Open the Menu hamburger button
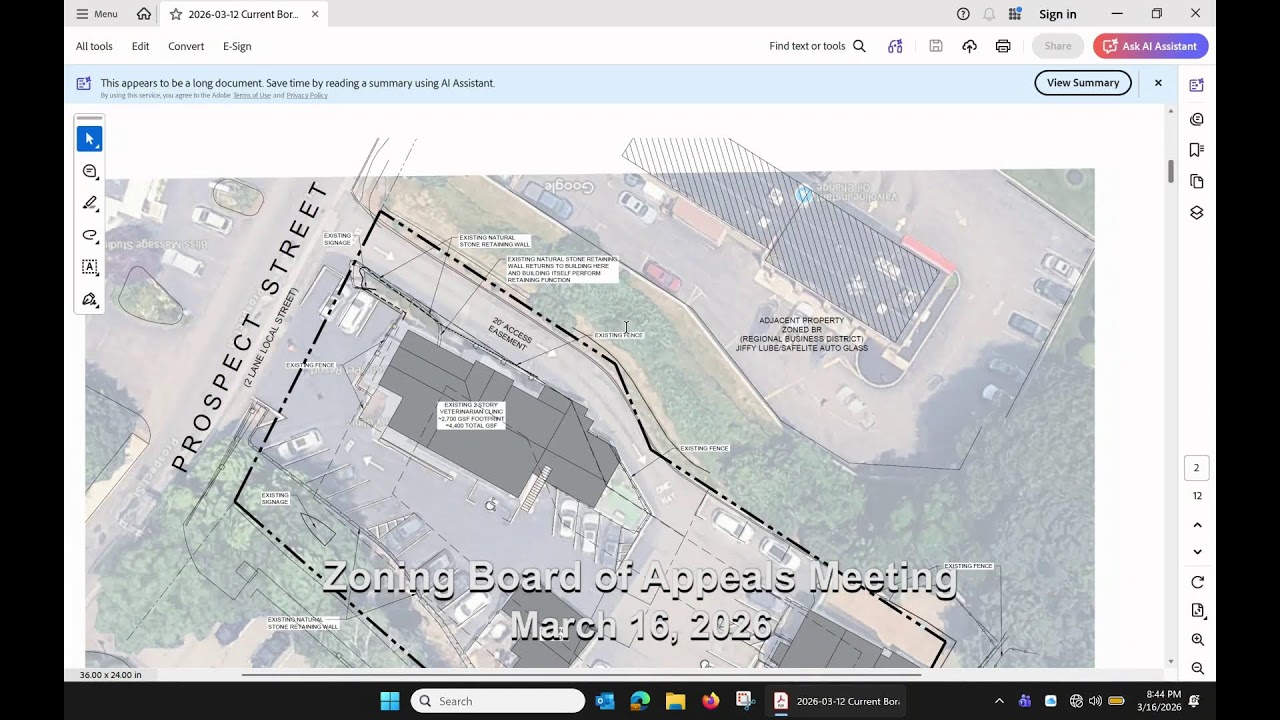The image size is (1280, 720). pos(97,14)
